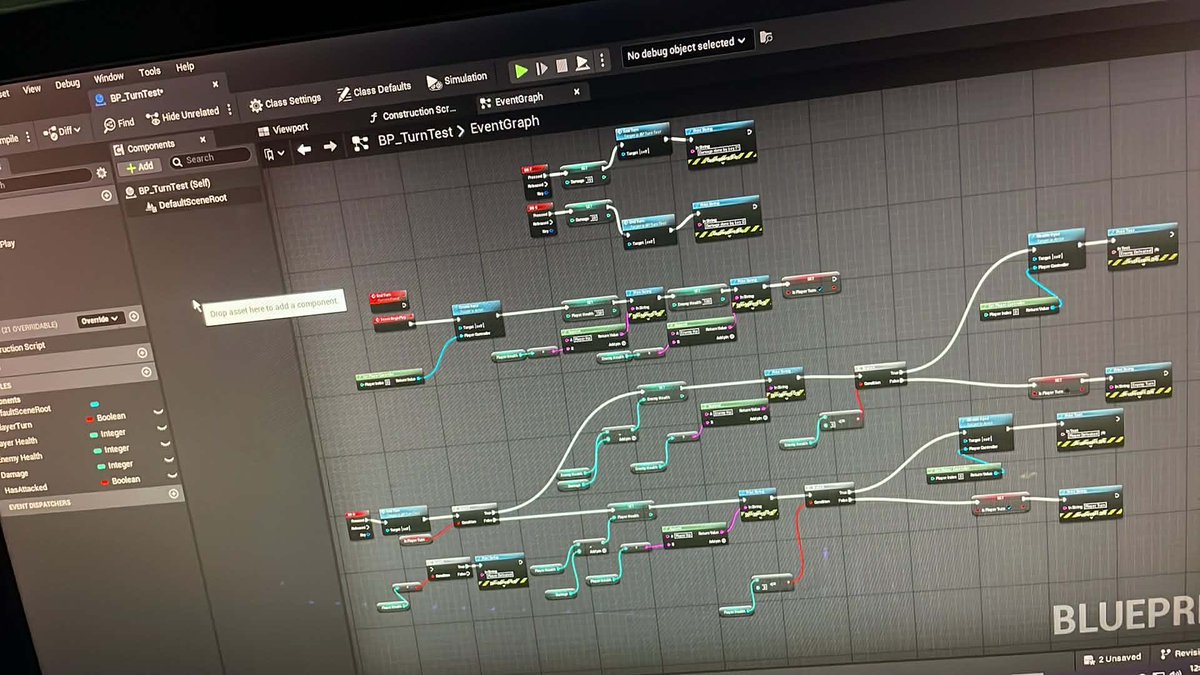Click Damage Integer type pill
1200x675 pixels.
[x=100, y=466]
